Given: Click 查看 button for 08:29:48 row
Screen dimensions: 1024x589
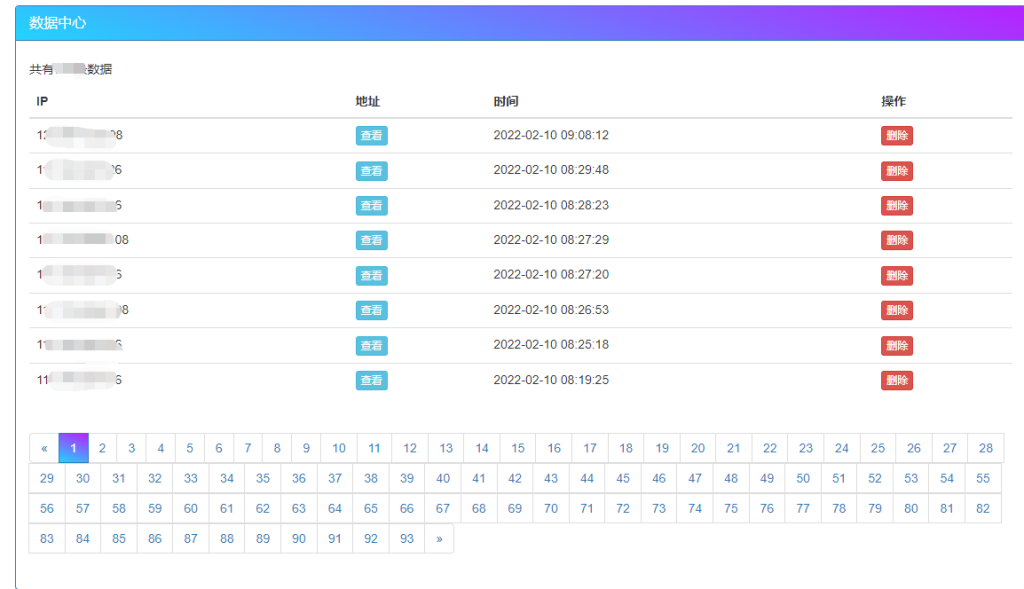Looking at the screenshot, I should [x=372, y=171].
